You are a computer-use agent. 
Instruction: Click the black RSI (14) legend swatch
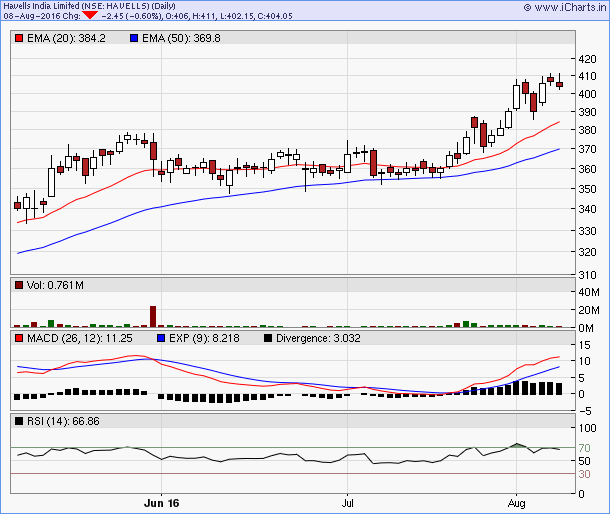tap(19, 421)
